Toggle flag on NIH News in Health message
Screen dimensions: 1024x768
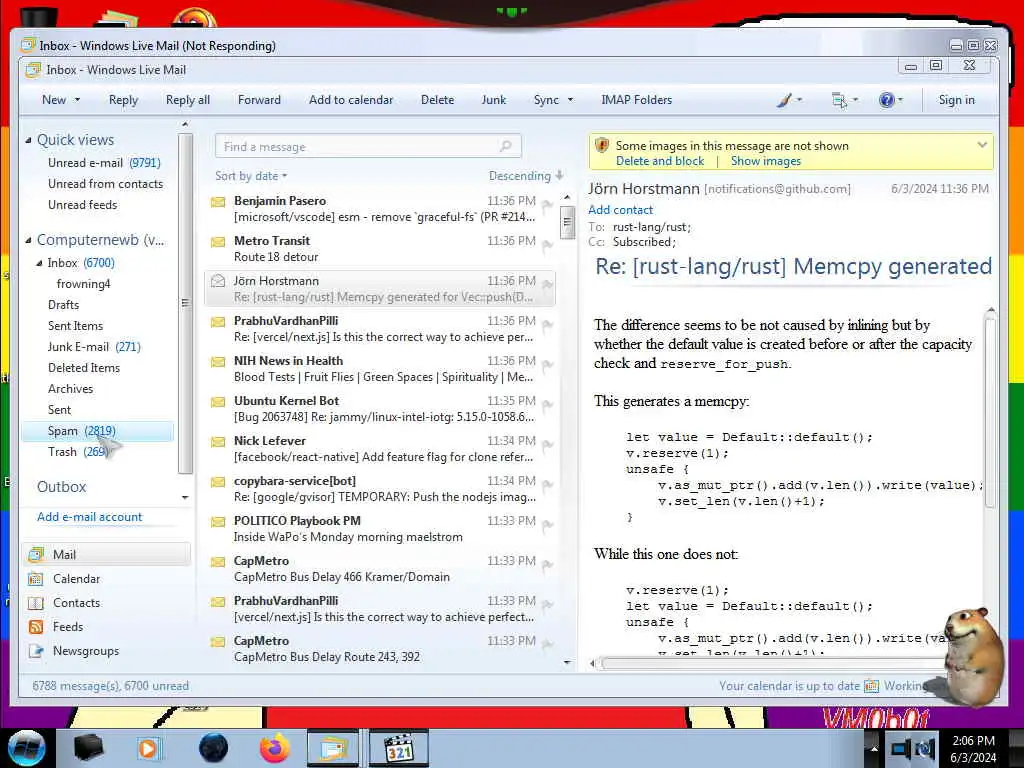coord(547,365)
